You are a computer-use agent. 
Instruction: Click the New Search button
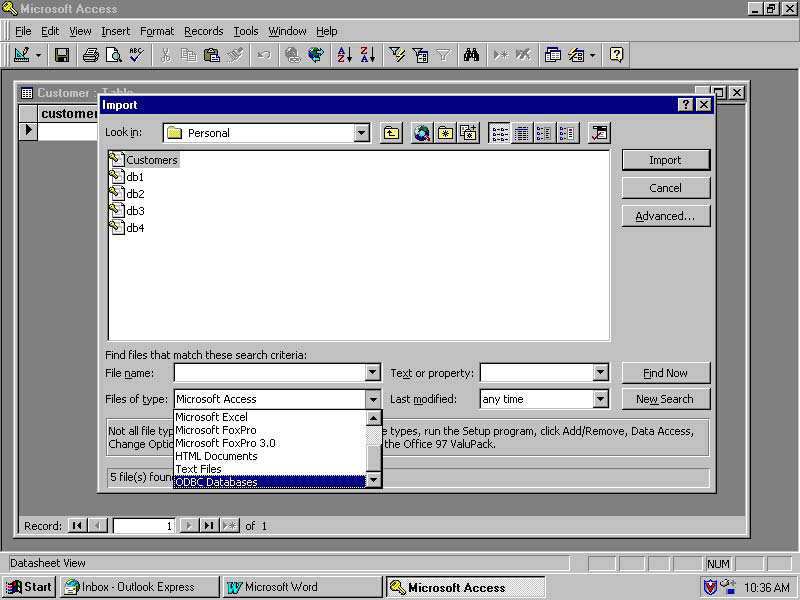point(666,399)
